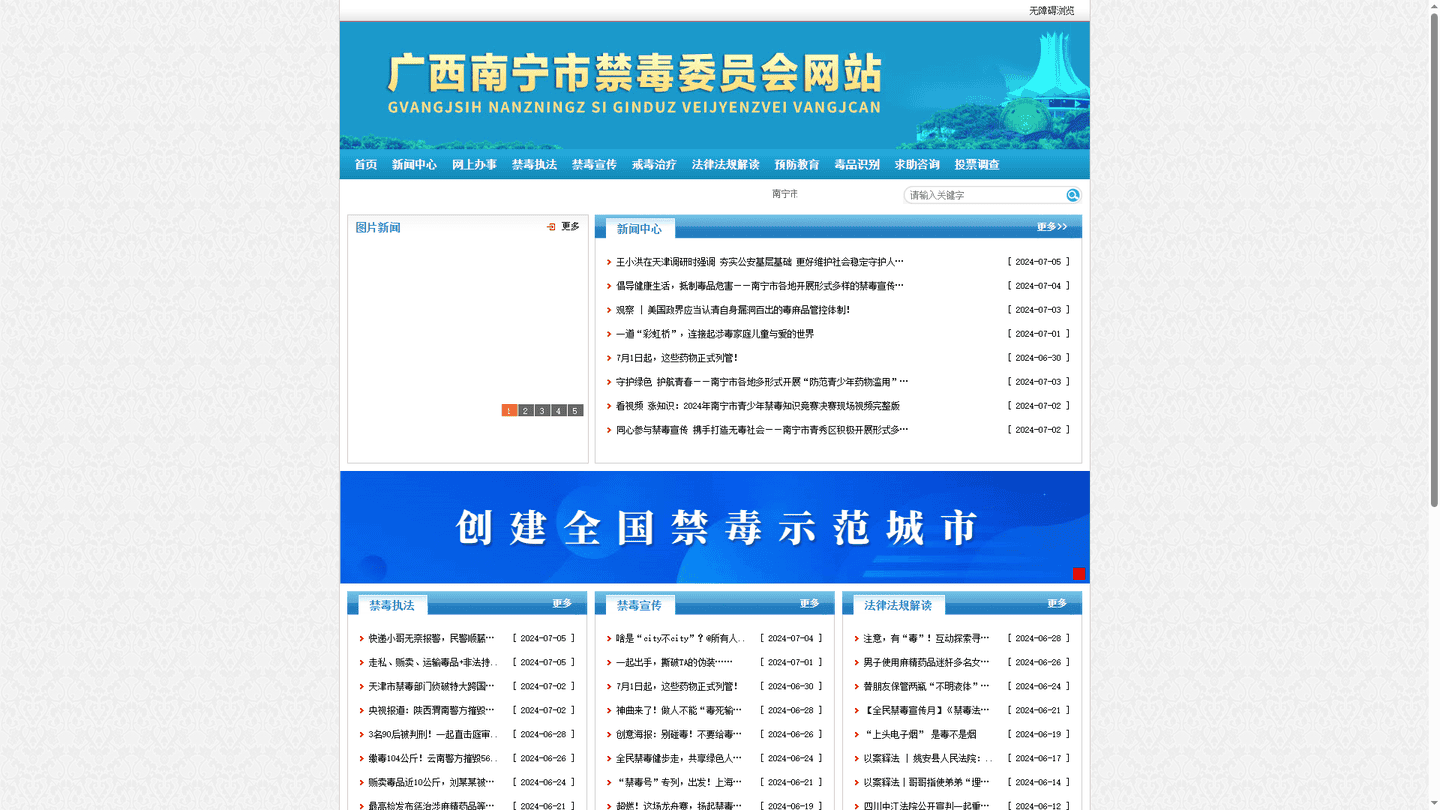Open the 创建全国禁毒示范城市 banner
The image size is (1440, 810).
click(715, 527)
